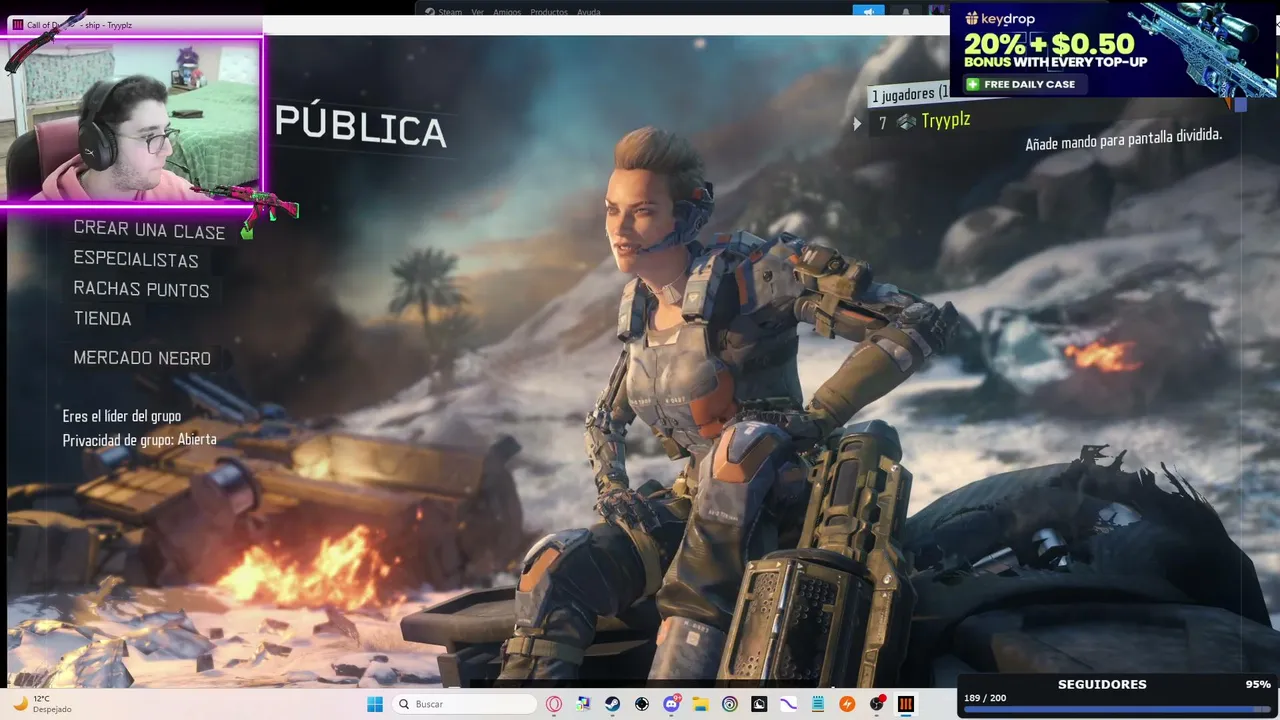Click the rank emblem beside Tryyplz
The width and height of the screenshot is (1280, 720).
click(907, 121)
